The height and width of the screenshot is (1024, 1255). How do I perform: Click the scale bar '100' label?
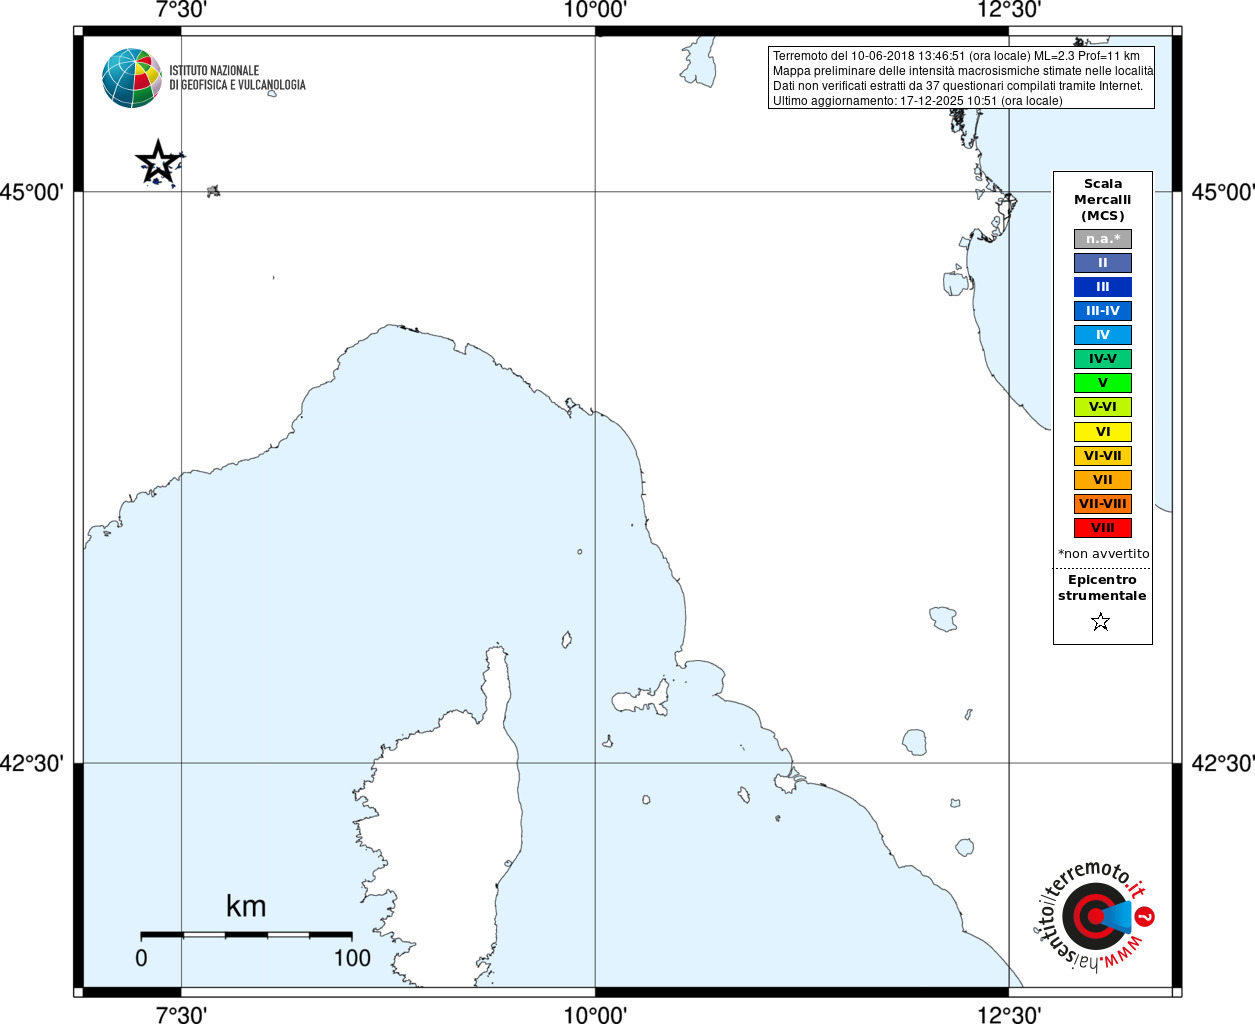[352, 958]
